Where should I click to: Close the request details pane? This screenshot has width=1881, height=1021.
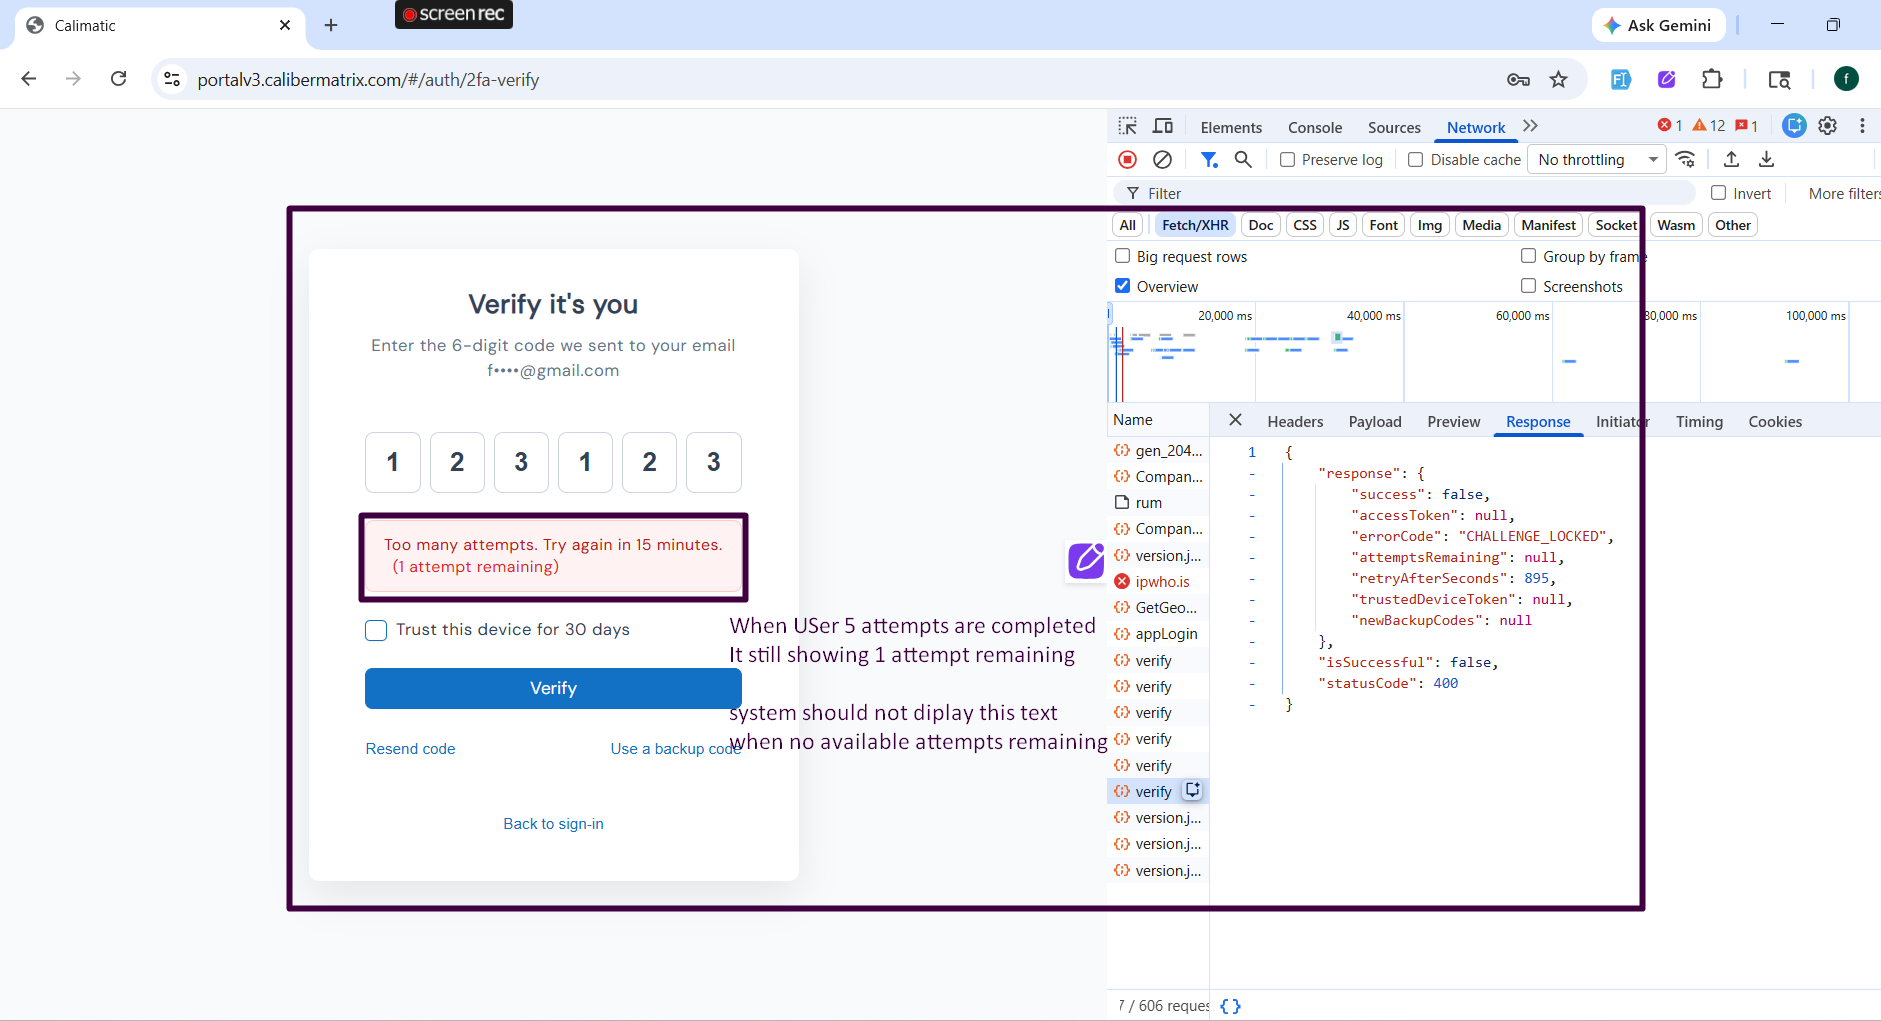coord(1235,420)
